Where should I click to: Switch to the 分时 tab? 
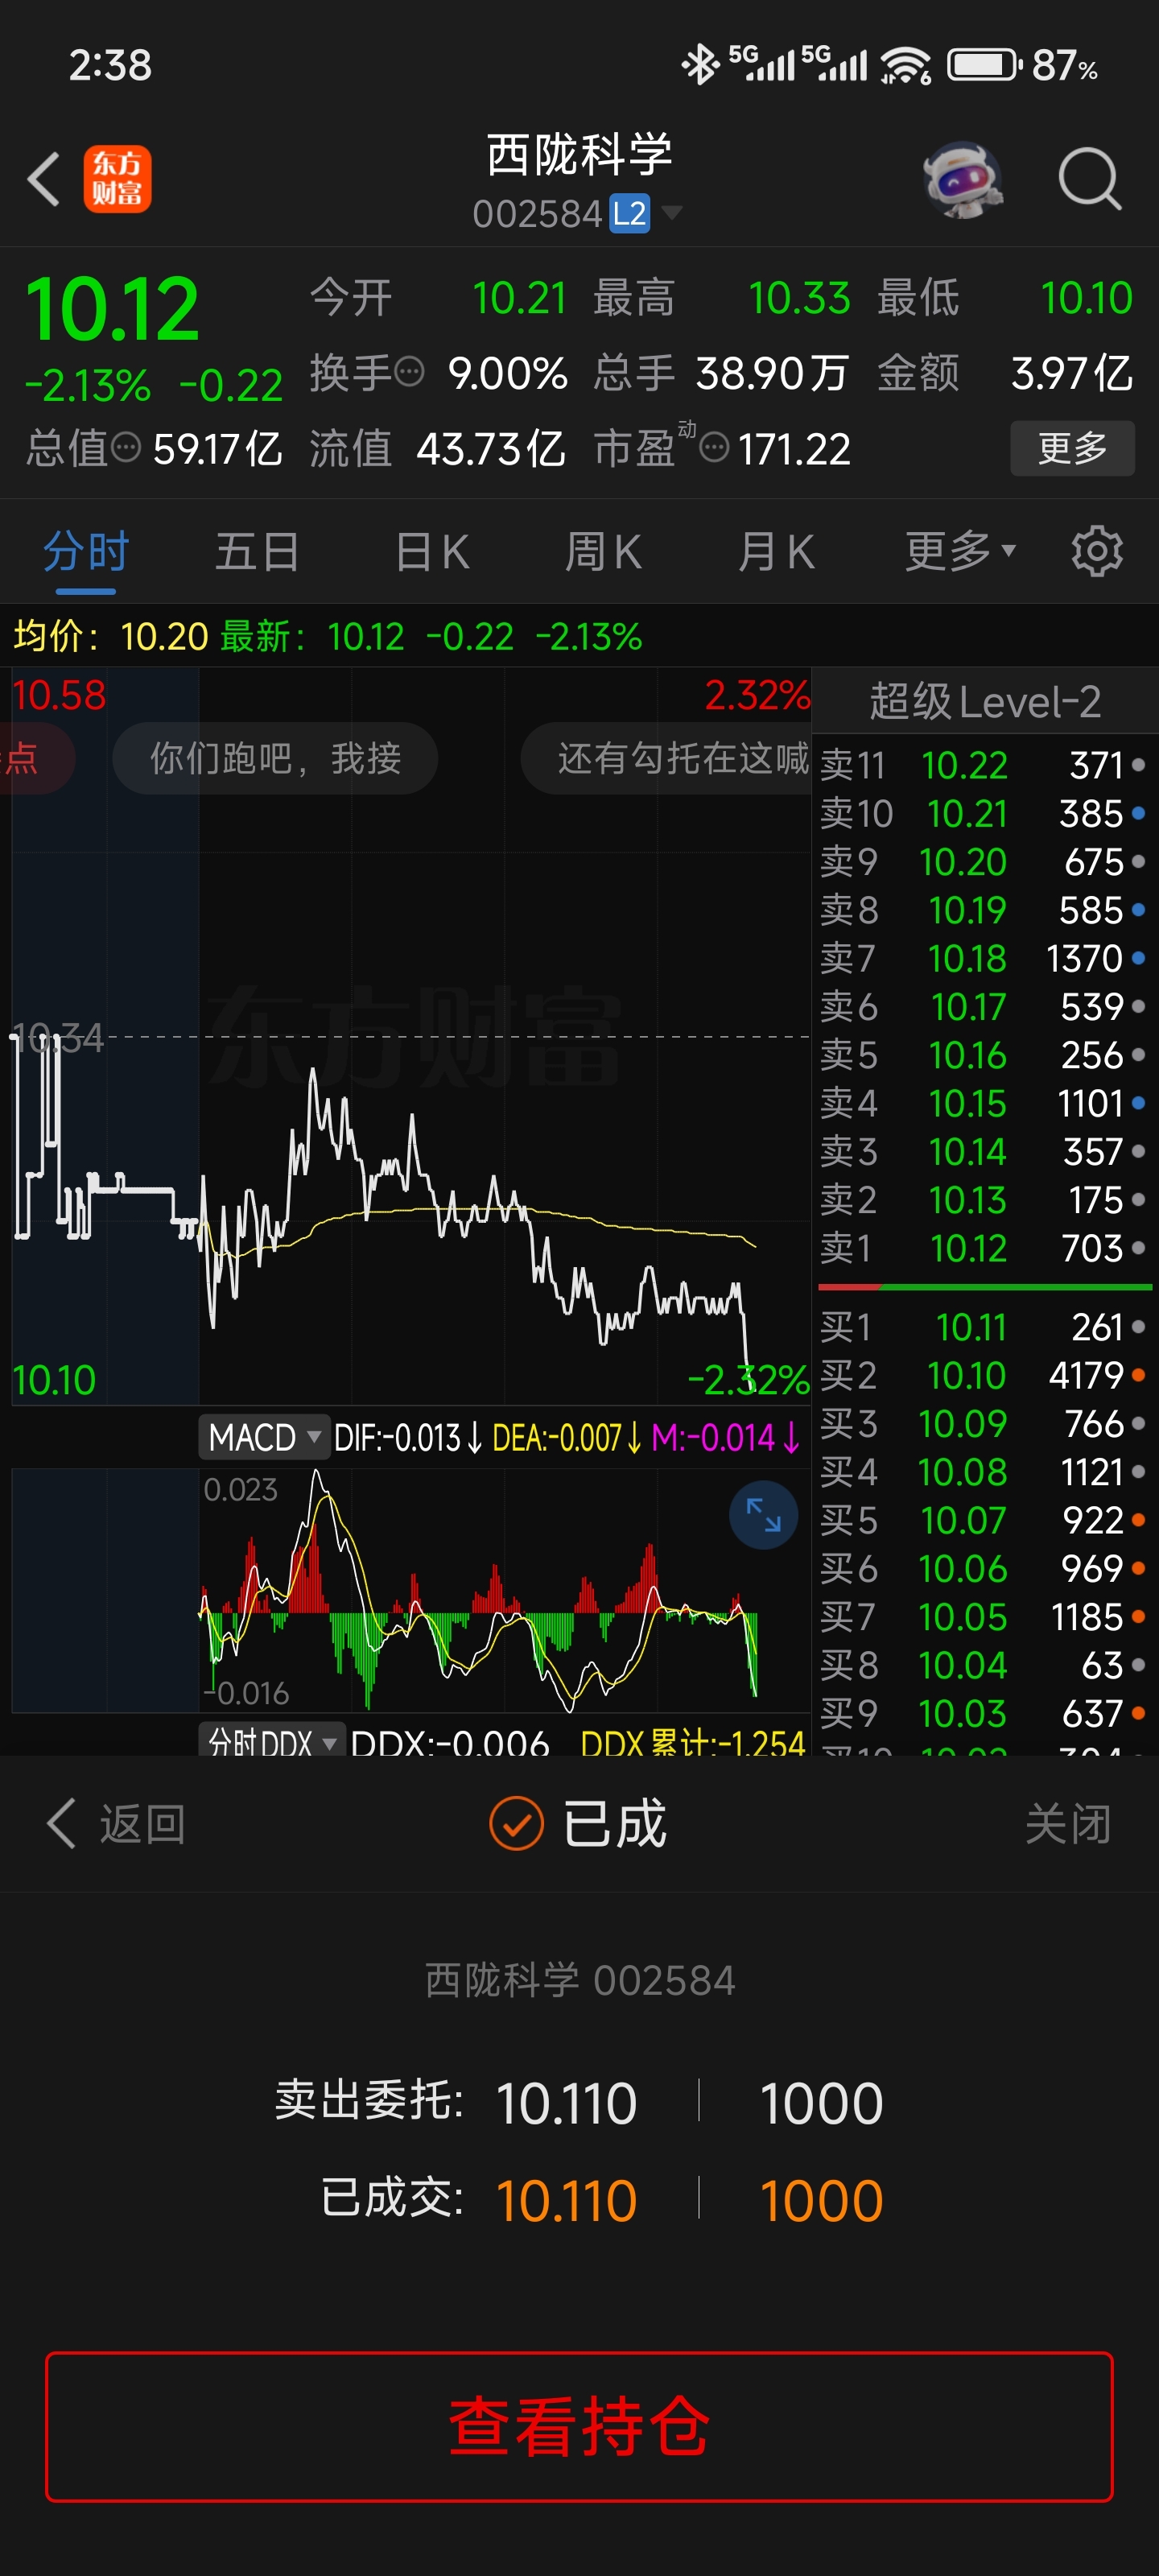pos(86,551)
